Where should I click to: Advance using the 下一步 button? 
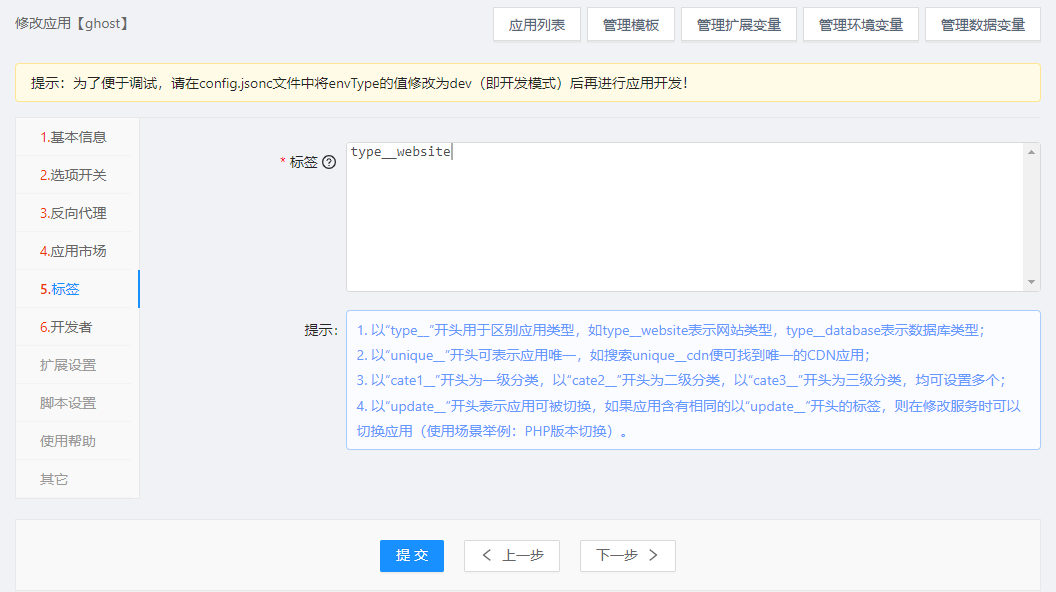pyautogui.click(x=627, y=556)
